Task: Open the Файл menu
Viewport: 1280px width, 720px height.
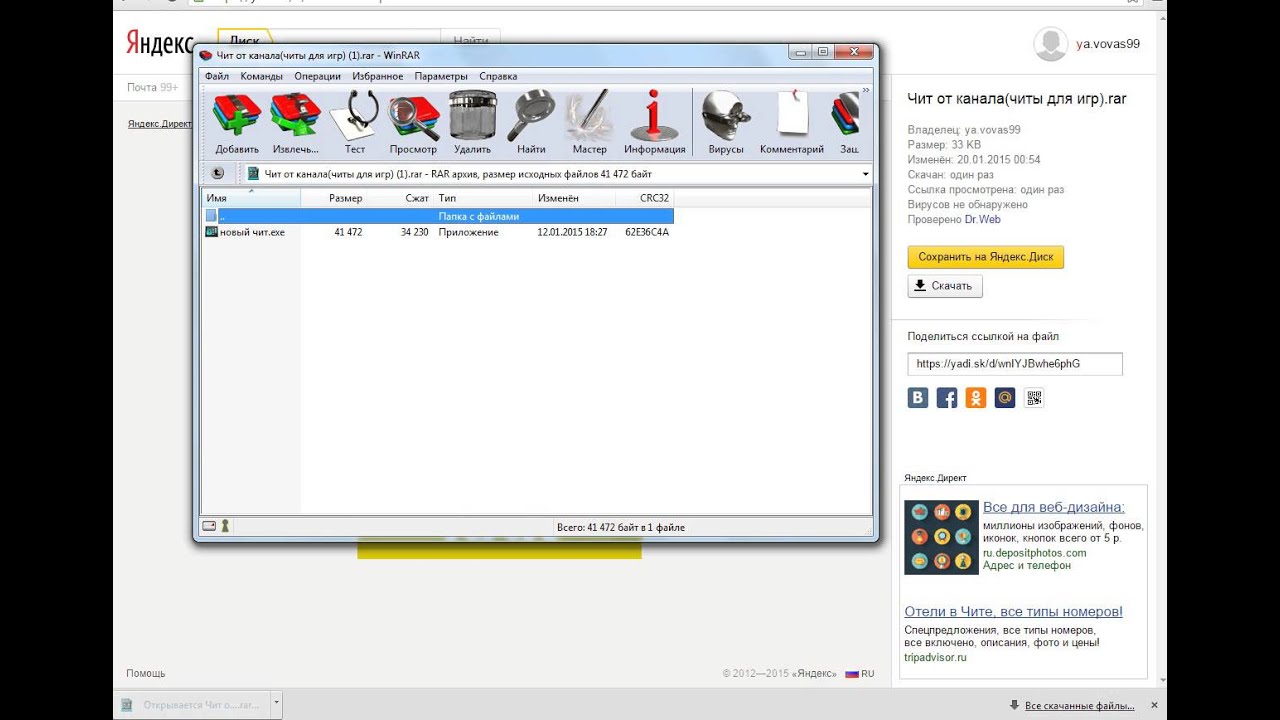Action: click(217, 76)
